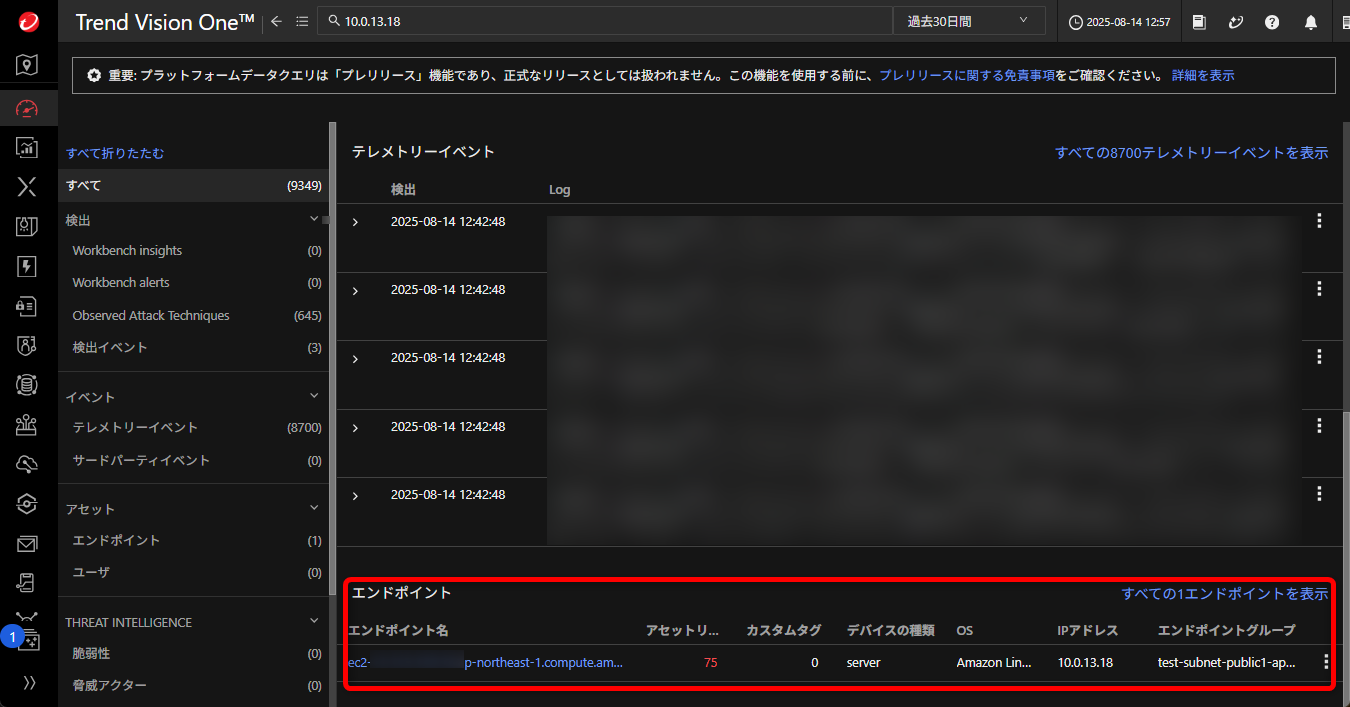Open the kebab menu for the endpoint row
Viewport: 1350px width, 707px height.
(1327, 662)
